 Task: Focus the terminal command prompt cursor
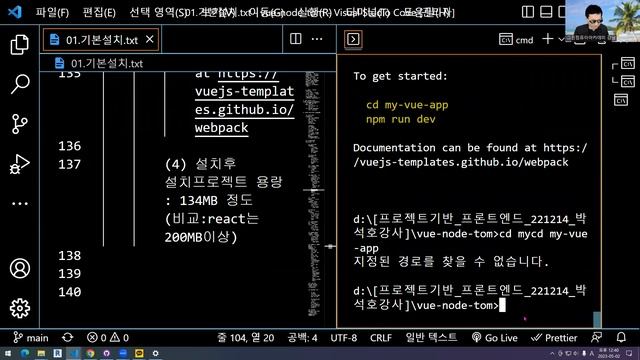502,305
